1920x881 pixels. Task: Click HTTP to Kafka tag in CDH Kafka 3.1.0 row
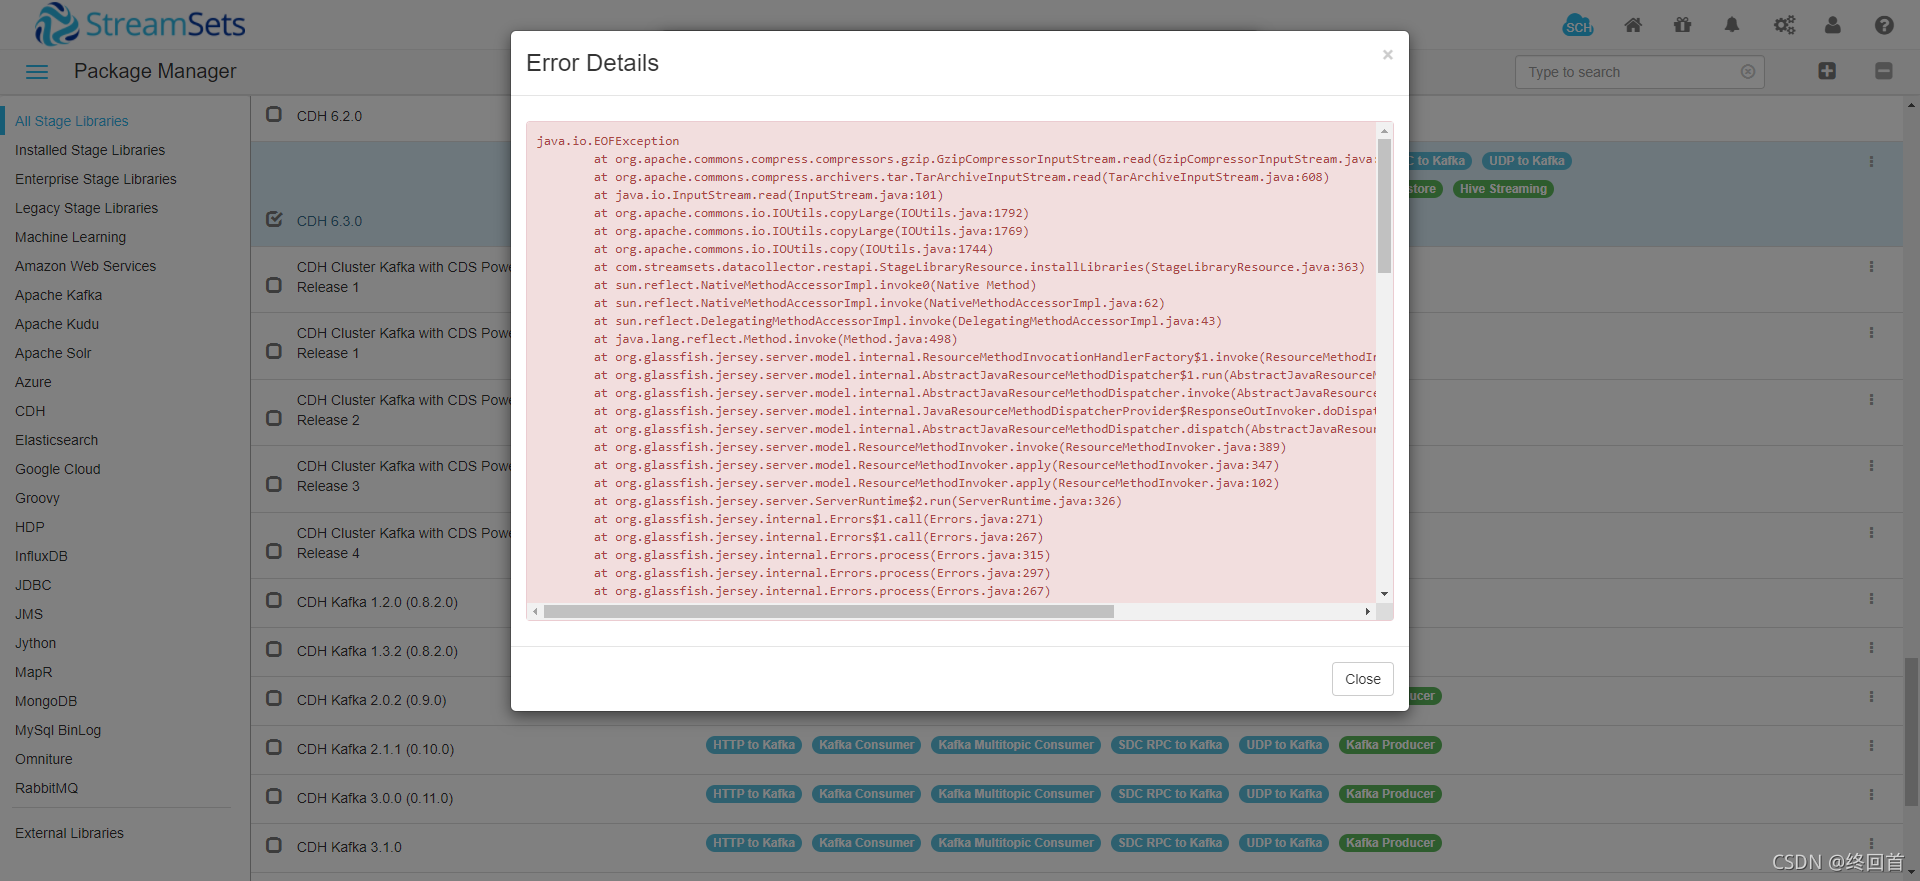pos(754,843)
